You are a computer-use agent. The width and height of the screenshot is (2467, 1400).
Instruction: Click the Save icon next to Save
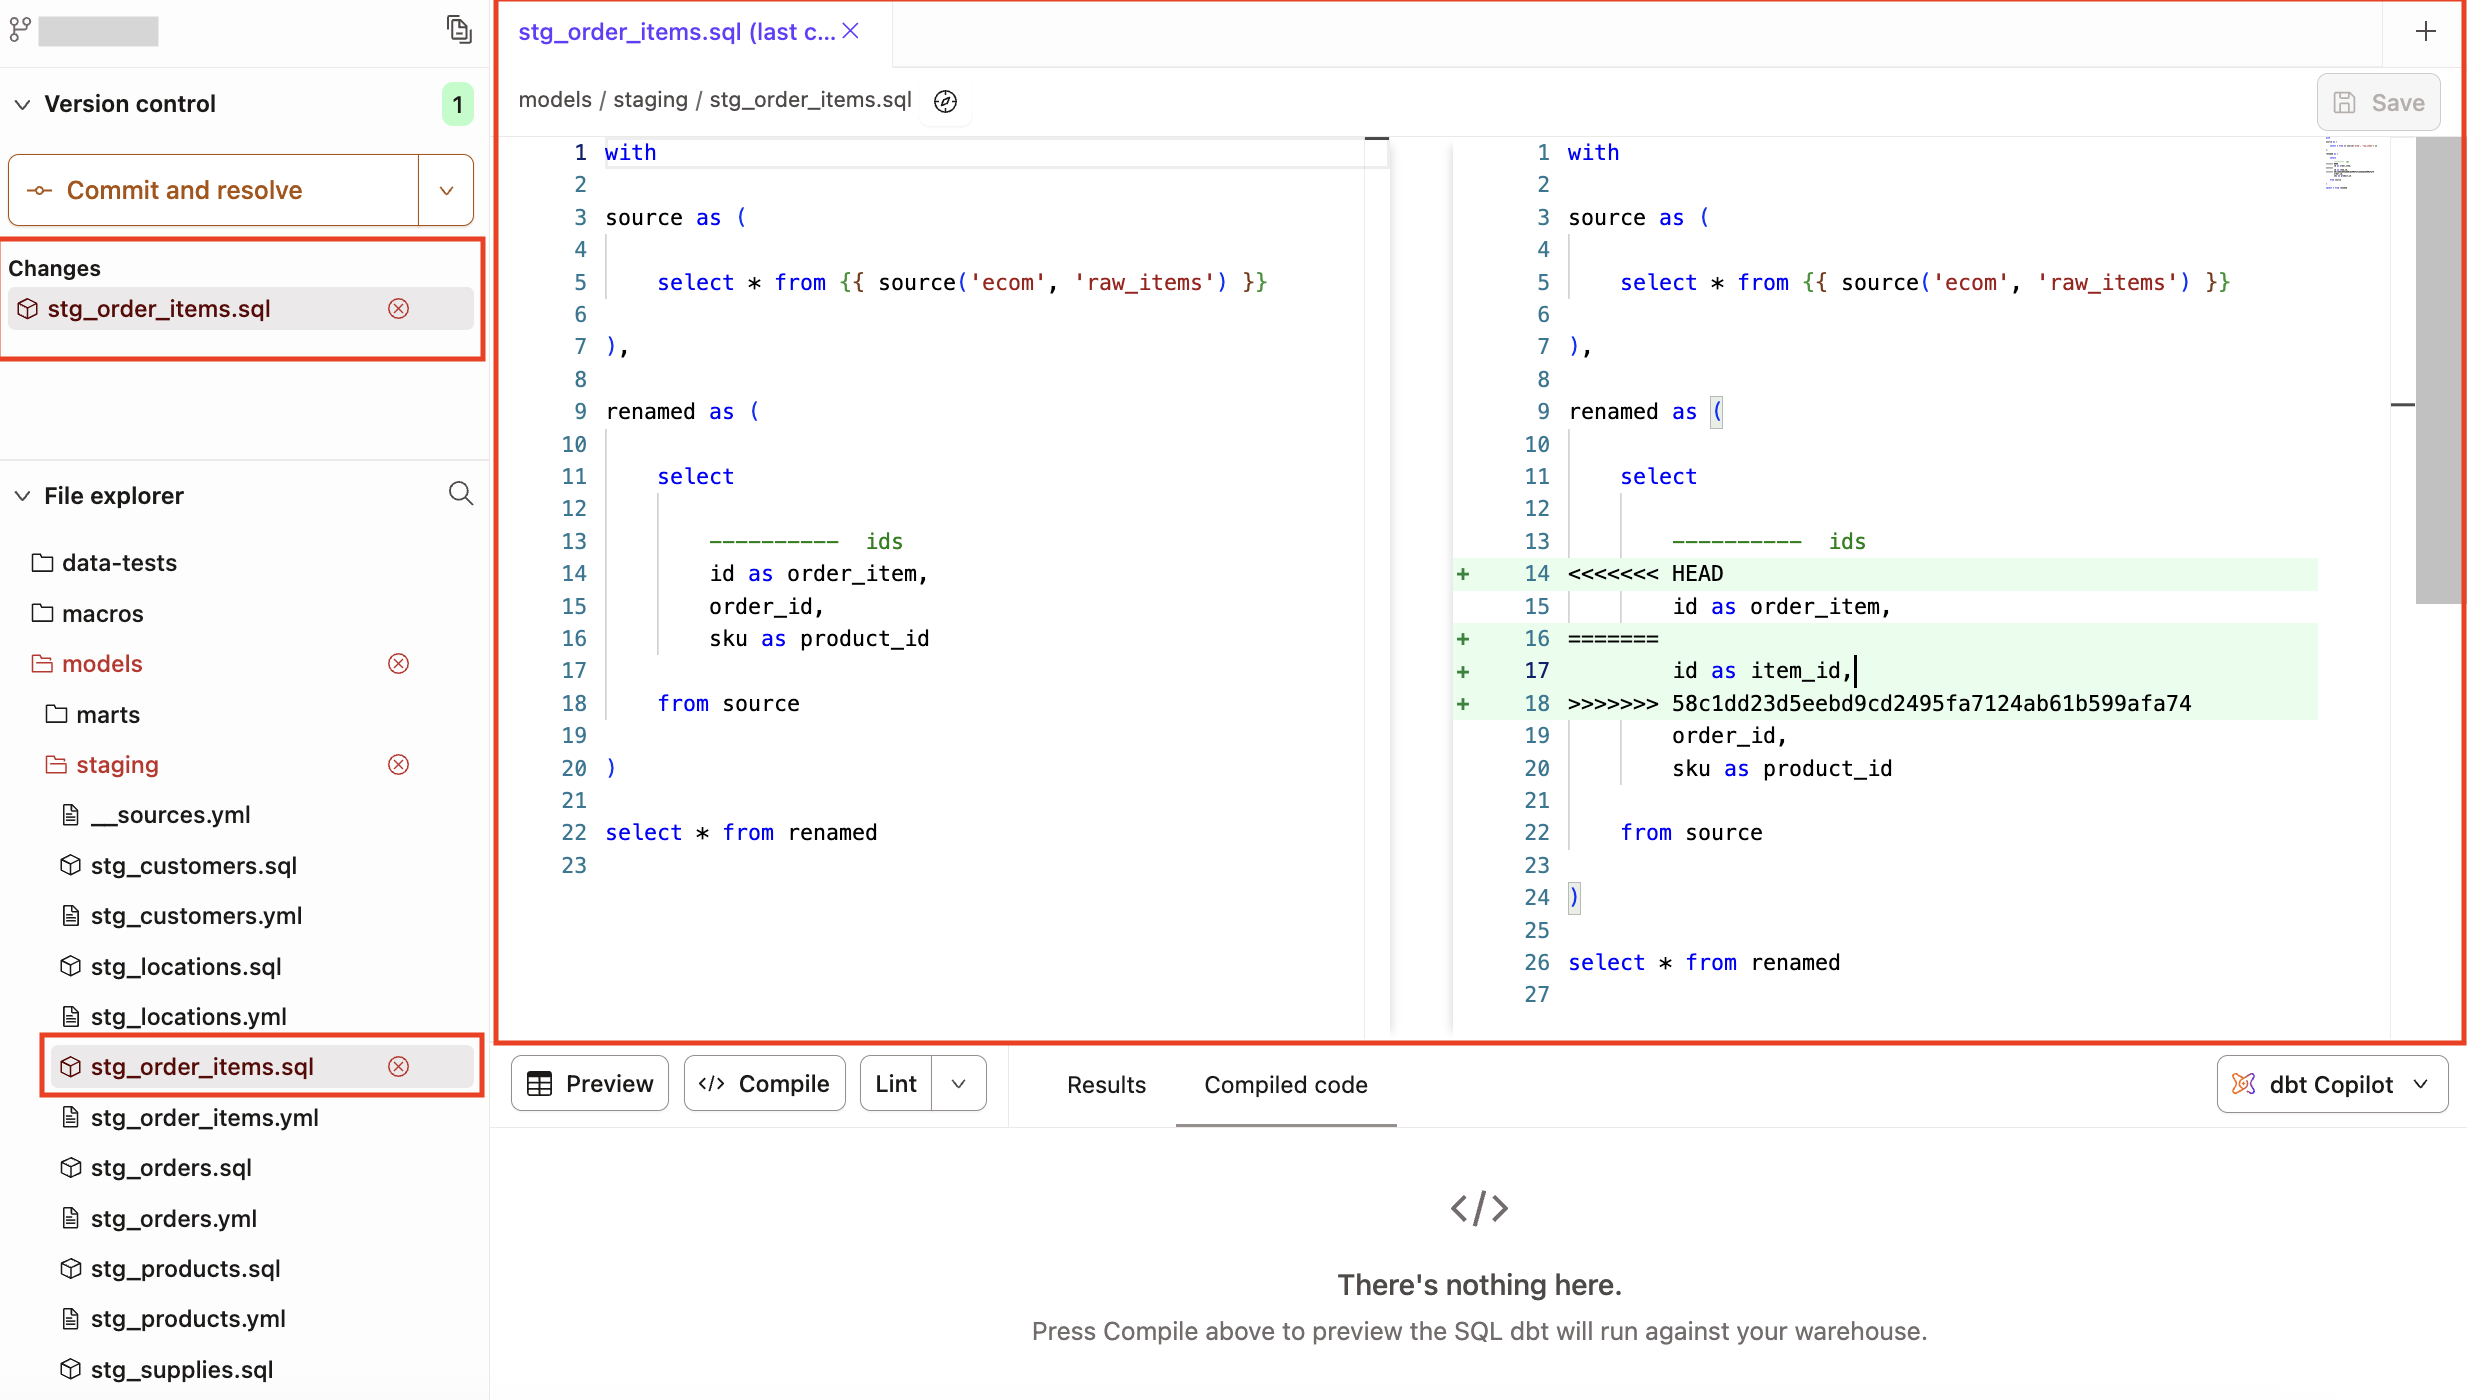point(2346,102)
